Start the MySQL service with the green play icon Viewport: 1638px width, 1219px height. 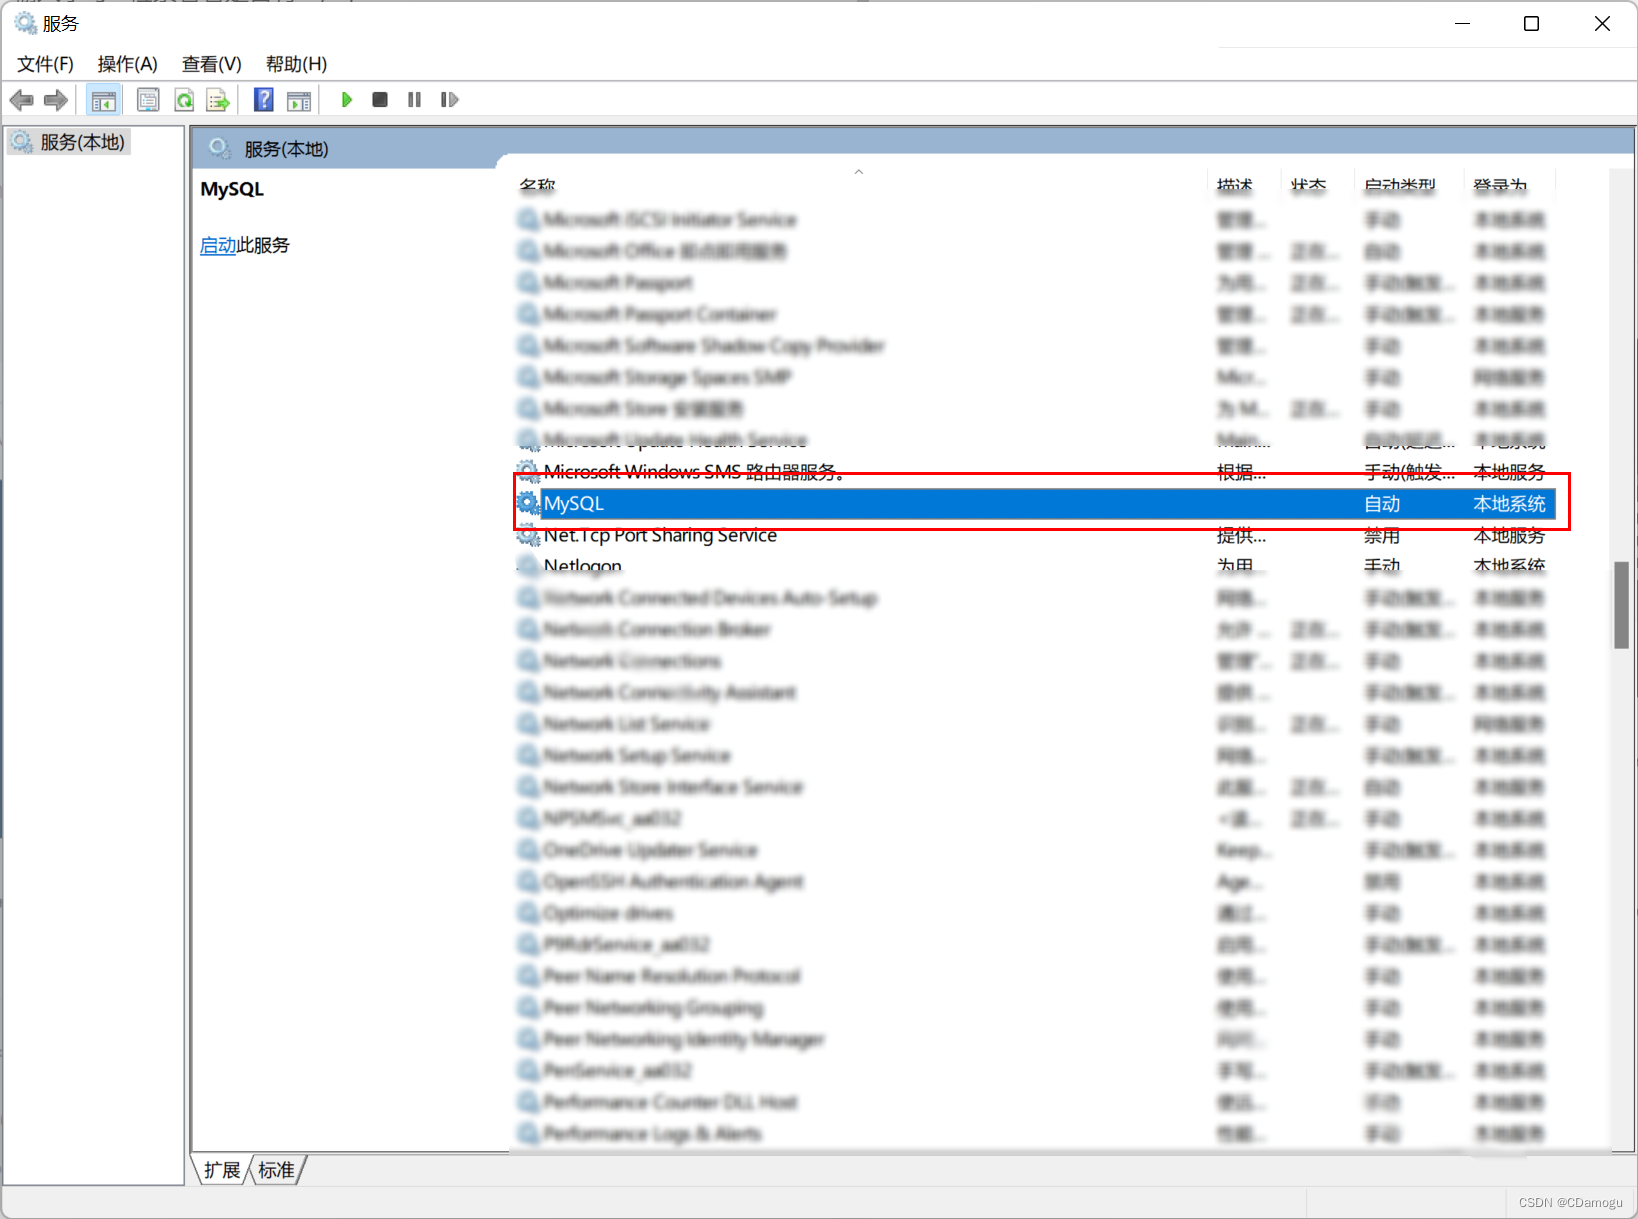pyautogui.click(x=345, y=99)
